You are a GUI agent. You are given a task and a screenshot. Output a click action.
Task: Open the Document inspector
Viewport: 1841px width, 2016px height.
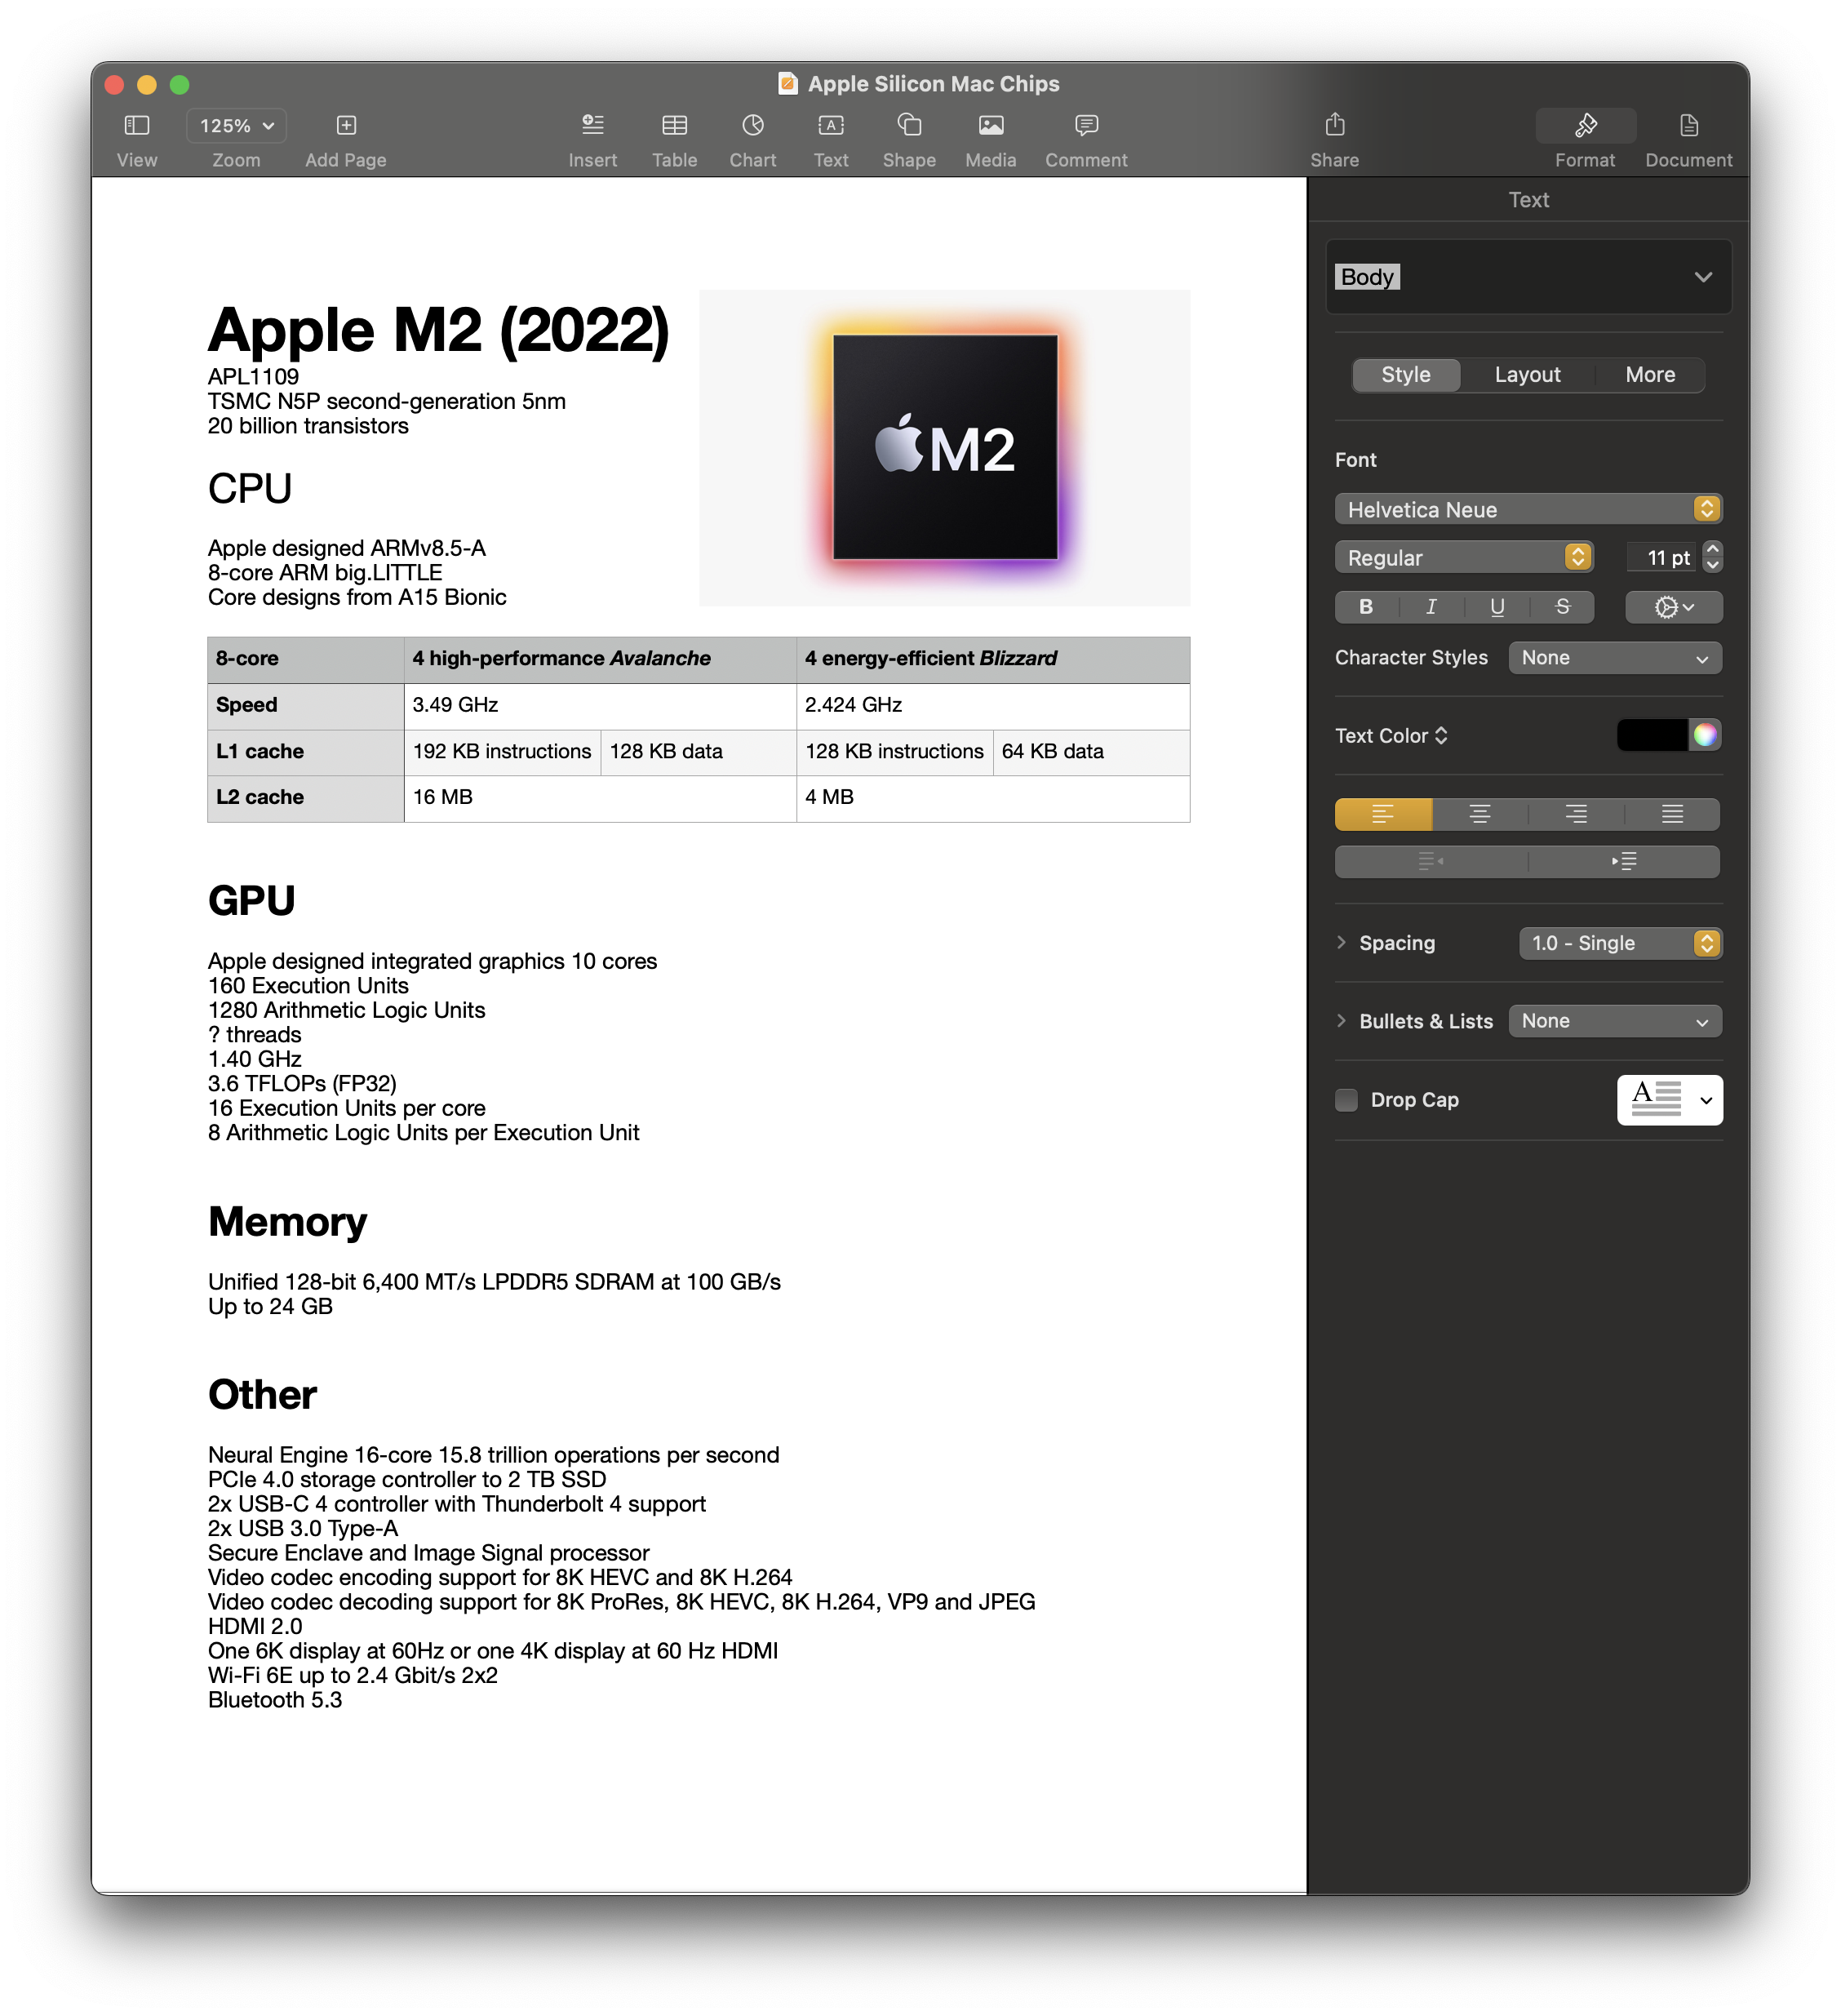click(x=1688, y=126)
